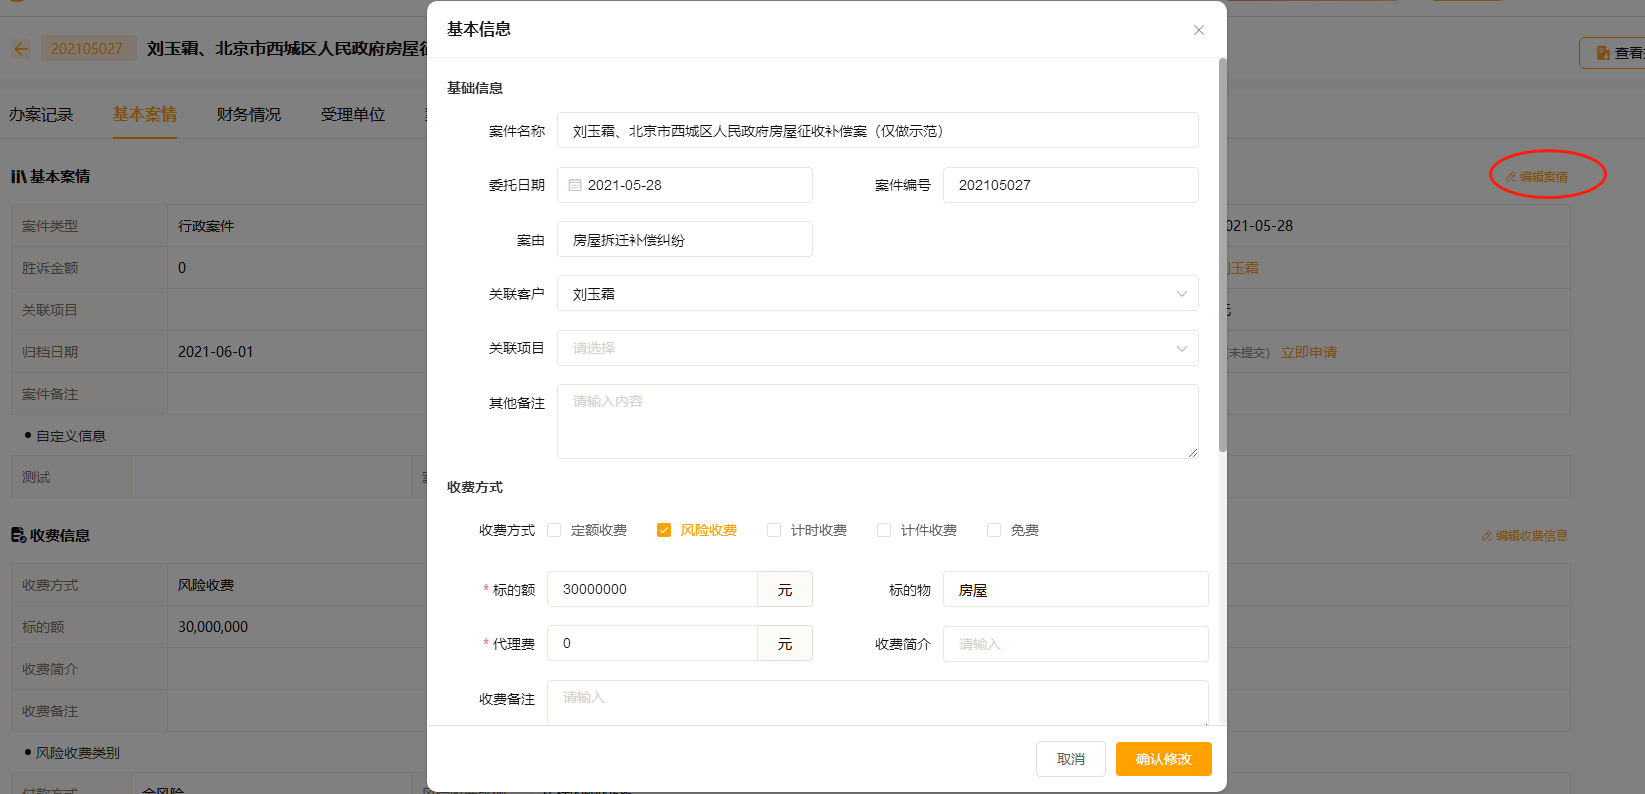Click the back arrow icon beside case number

pyautogui.click(x=21, y=48)
